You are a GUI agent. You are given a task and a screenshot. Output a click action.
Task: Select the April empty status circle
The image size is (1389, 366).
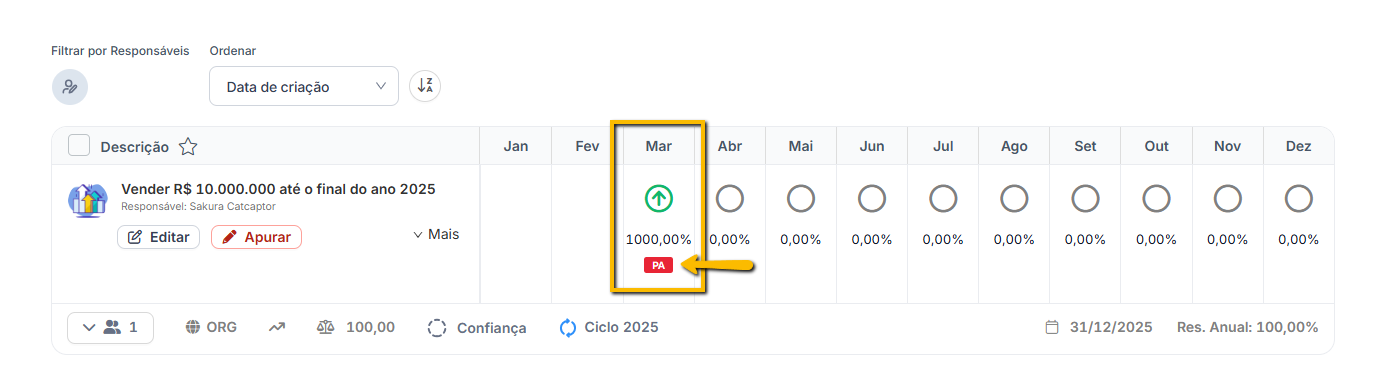pyautogui.click(x=730, y=199)
